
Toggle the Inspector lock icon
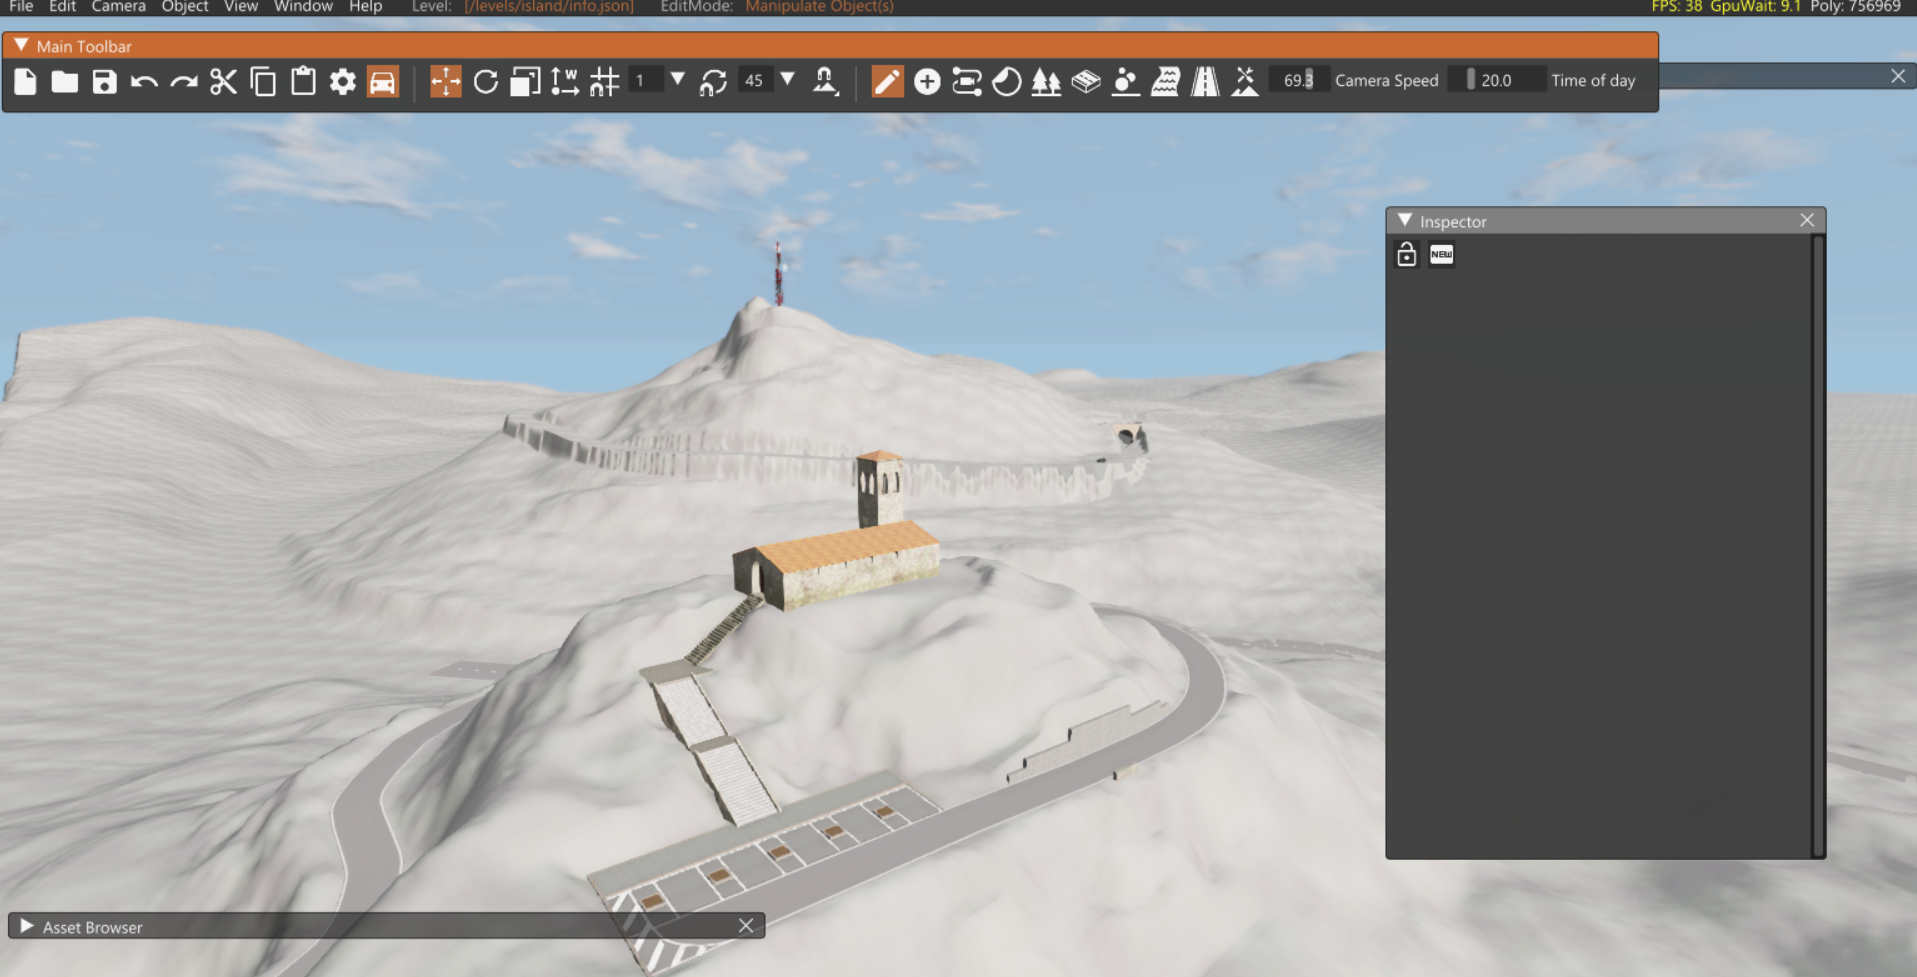(x=1407, y=254)
